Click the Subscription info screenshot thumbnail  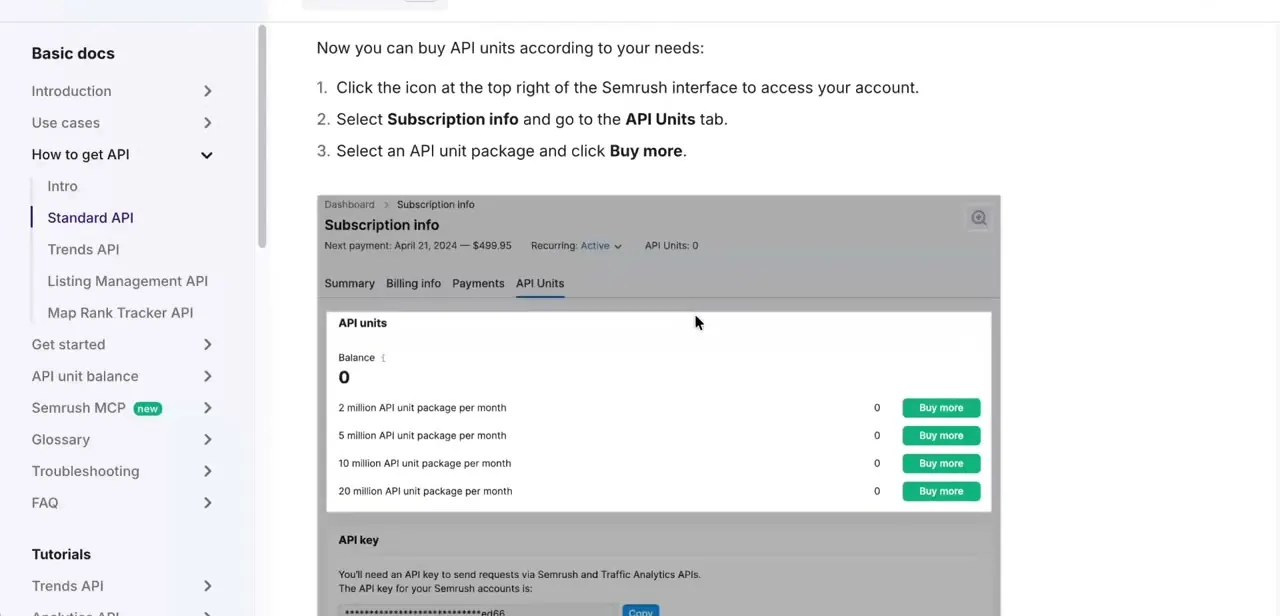(659, 406)
